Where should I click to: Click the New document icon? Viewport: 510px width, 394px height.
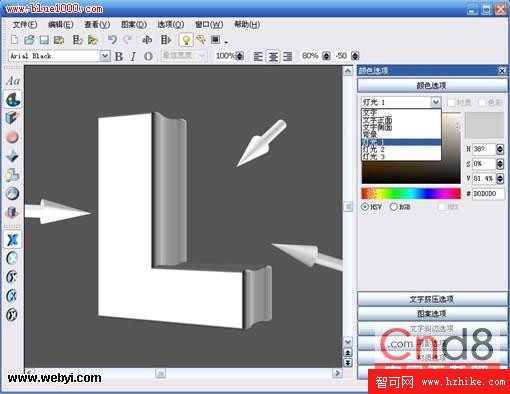coord(14,40)
